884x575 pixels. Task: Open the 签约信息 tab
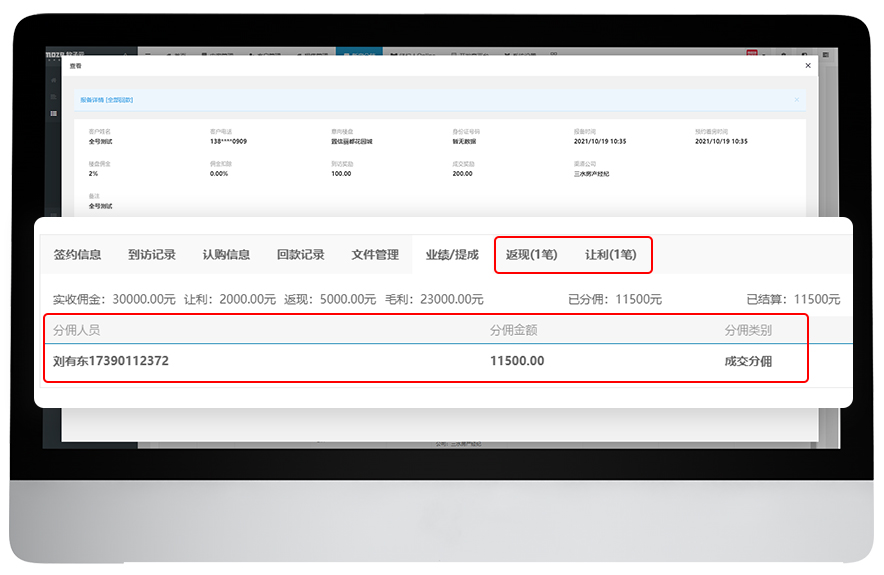77,255
